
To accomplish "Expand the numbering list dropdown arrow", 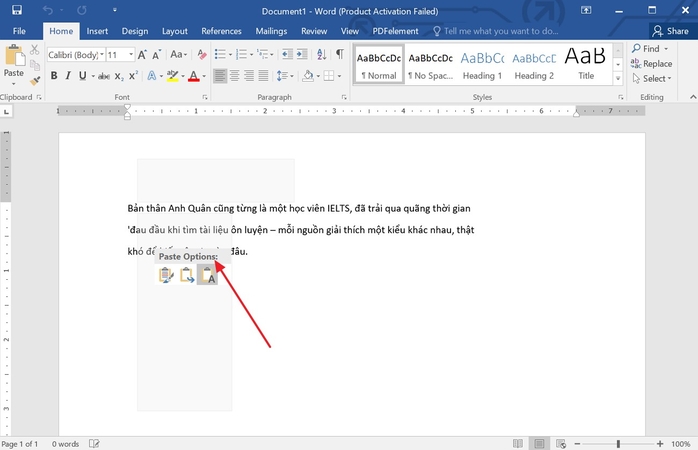I will [252, 55].
